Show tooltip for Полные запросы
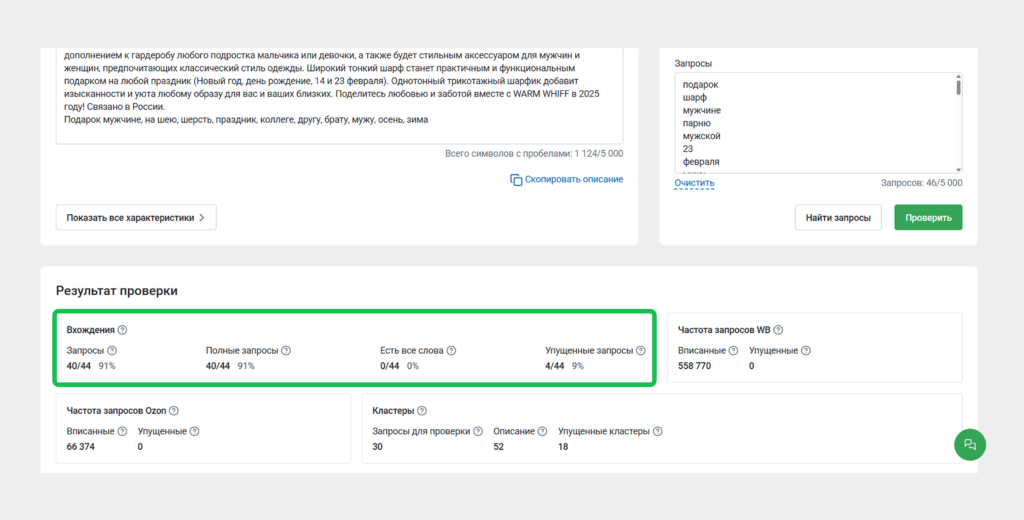Viewport: 1024px width, 520px height. click(286, 351)
